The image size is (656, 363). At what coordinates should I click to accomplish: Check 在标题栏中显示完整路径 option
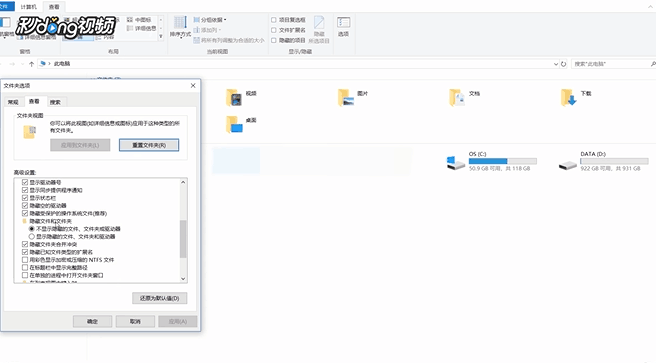25,268
